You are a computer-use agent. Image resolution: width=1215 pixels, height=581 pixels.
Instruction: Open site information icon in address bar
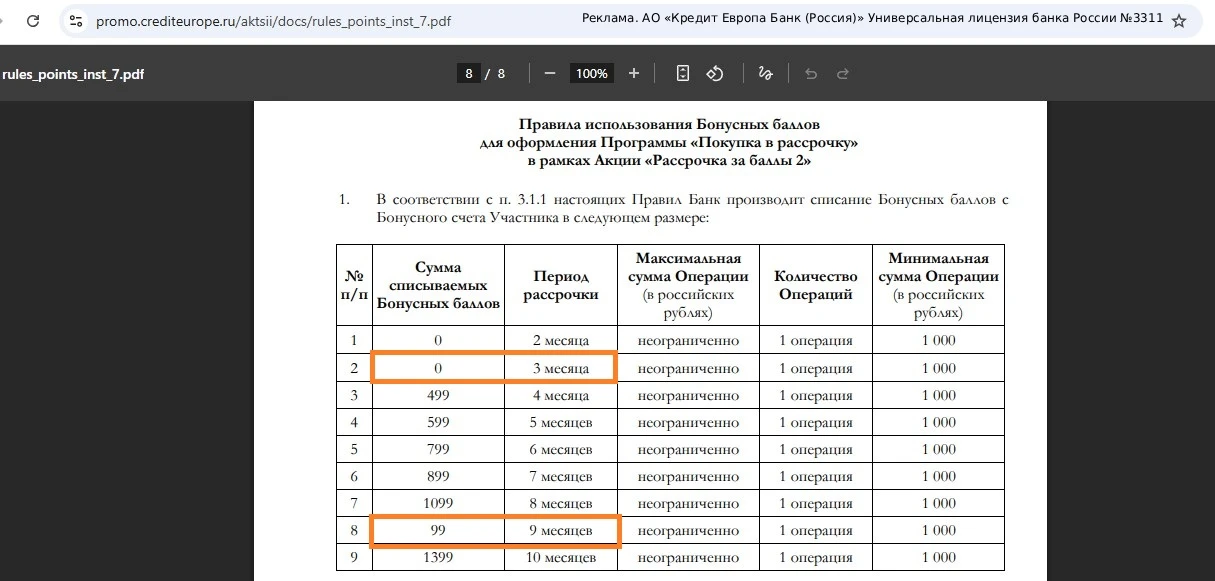[x=76, y=21]
